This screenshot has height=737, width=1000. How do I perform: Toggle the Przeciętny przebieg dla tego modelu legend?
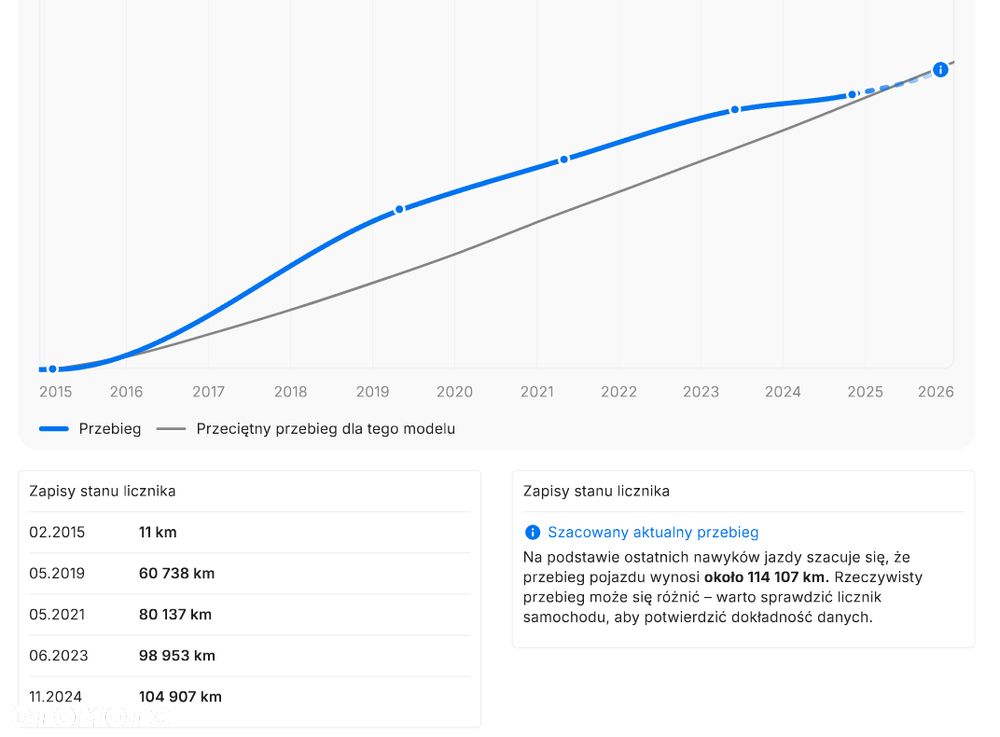325,429
